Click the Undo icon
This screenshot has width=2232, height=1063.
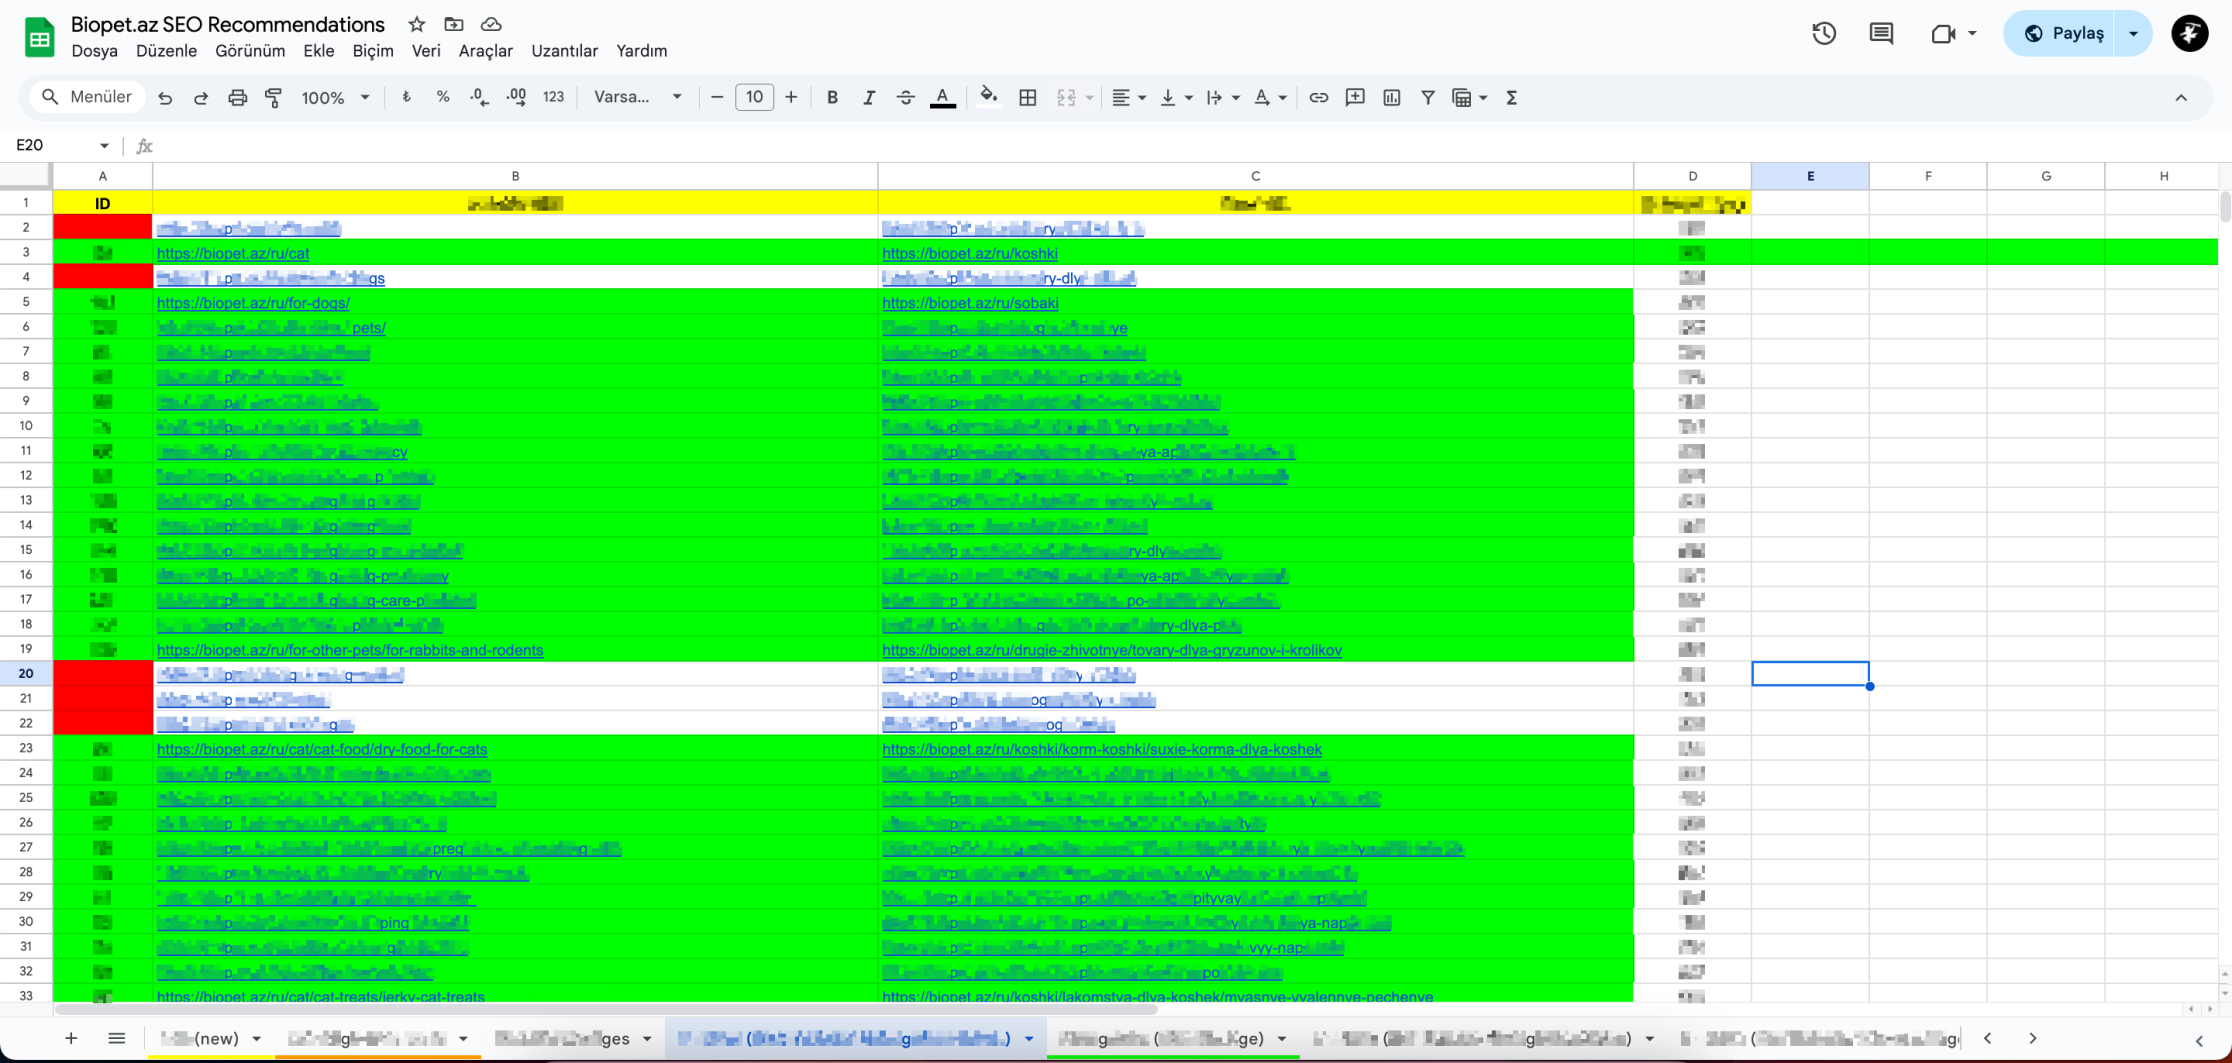pyautogui.click(x=165, y=98)
